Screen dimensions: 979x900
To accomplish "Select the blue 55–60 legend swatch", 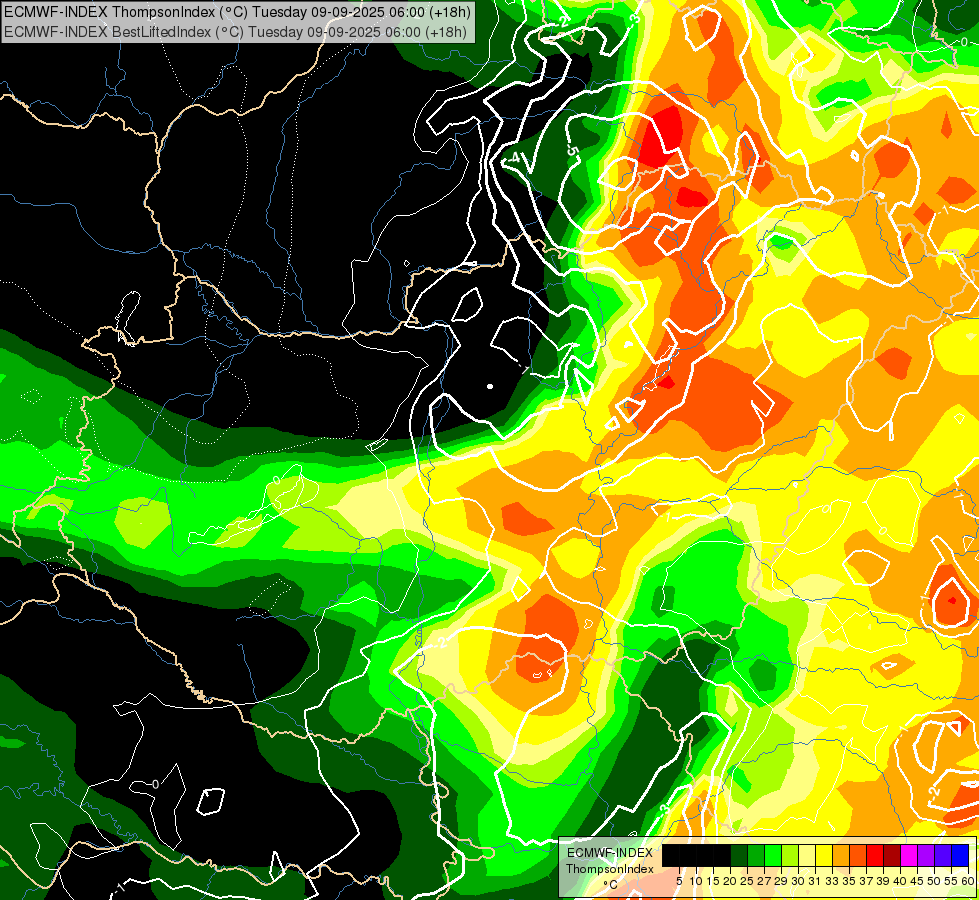I will click(961, 856).
